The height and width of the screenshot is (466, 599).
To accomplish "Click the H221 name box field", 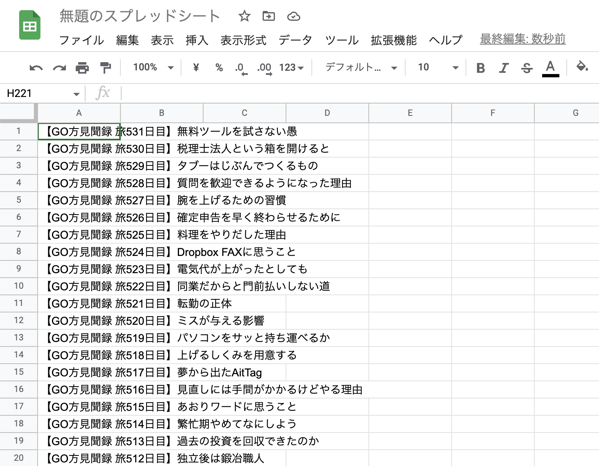I will (x=43, y=93).
